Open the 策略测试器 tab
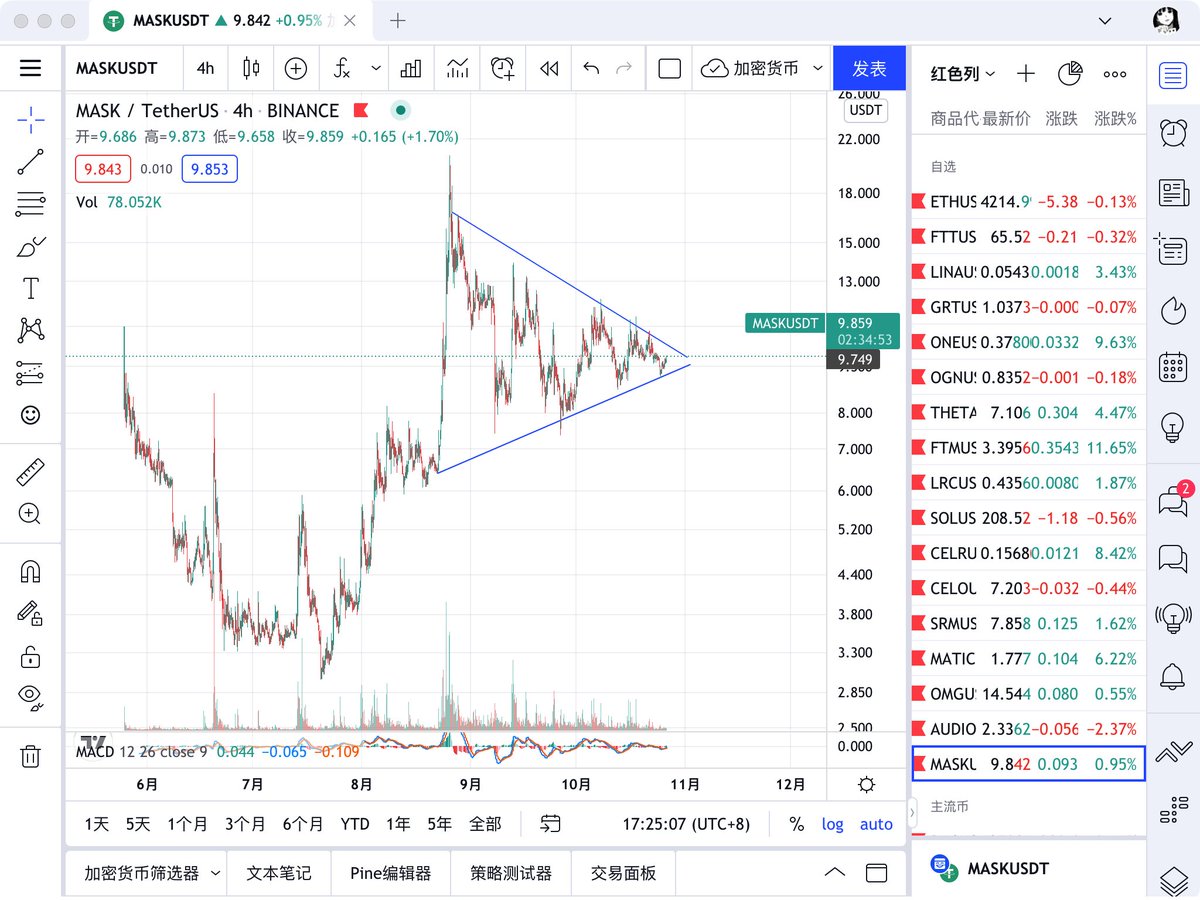The image size is (1200, 900). tap(511, 873)
